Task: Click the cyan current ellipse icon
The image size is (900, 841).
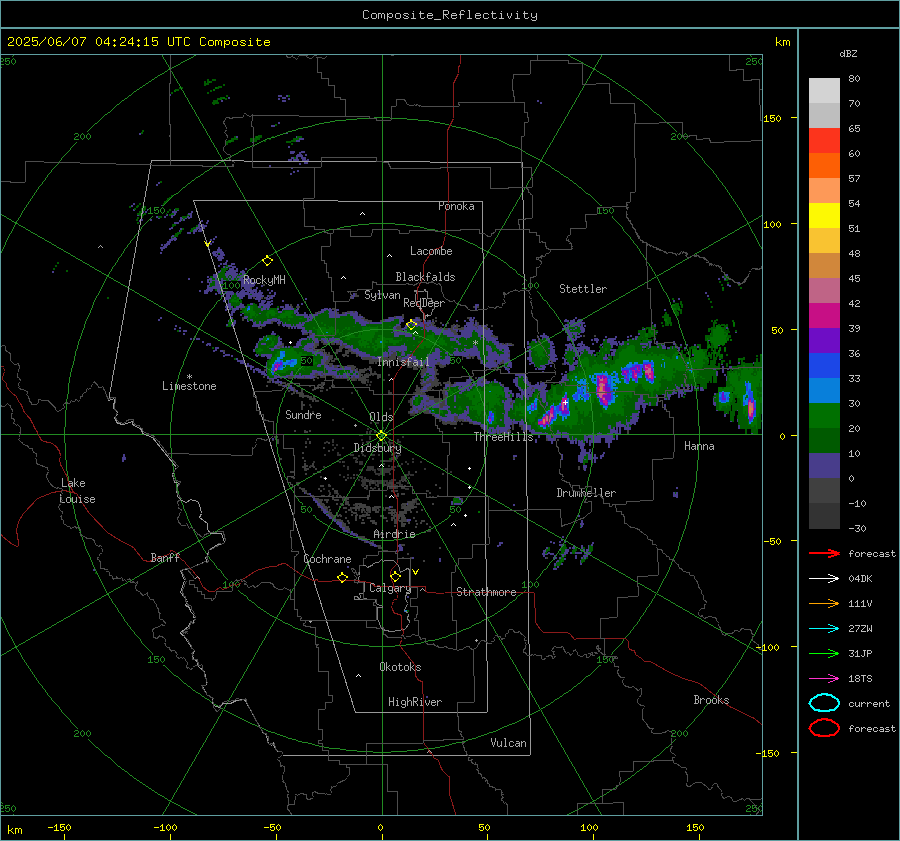Action: 824,703
